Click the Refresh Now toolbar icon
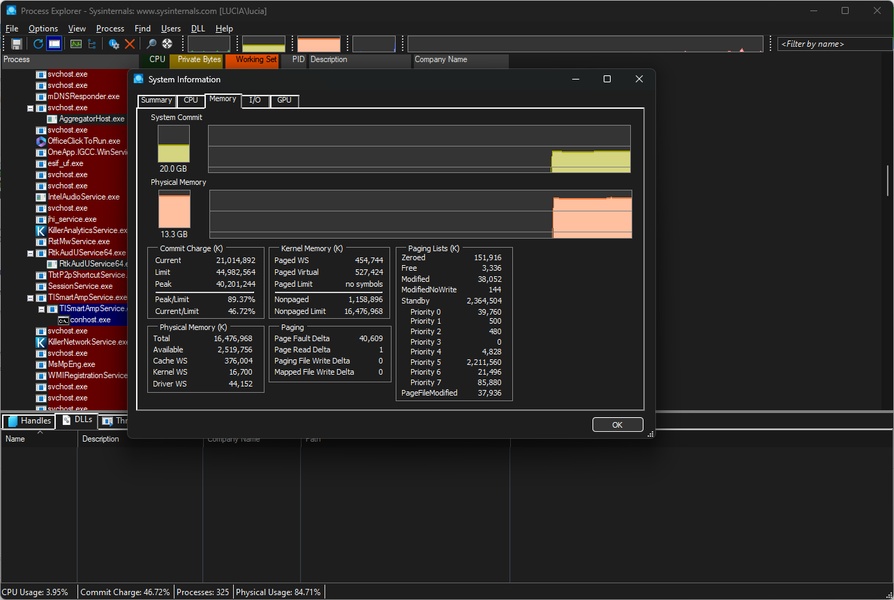The width and height of the screenshot is (894, 600). (38, 44)
